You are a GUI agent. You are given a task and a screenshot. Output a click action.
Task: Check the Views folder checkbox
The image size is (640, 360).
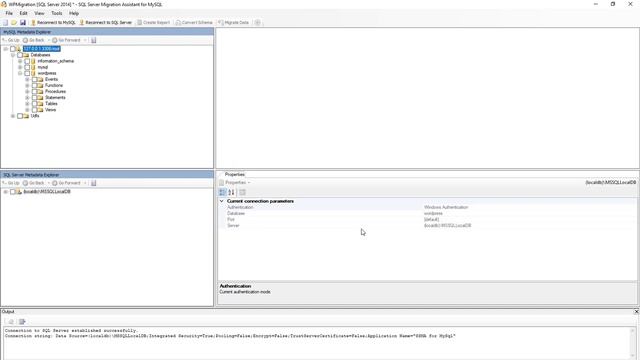(x=34, y=110)
